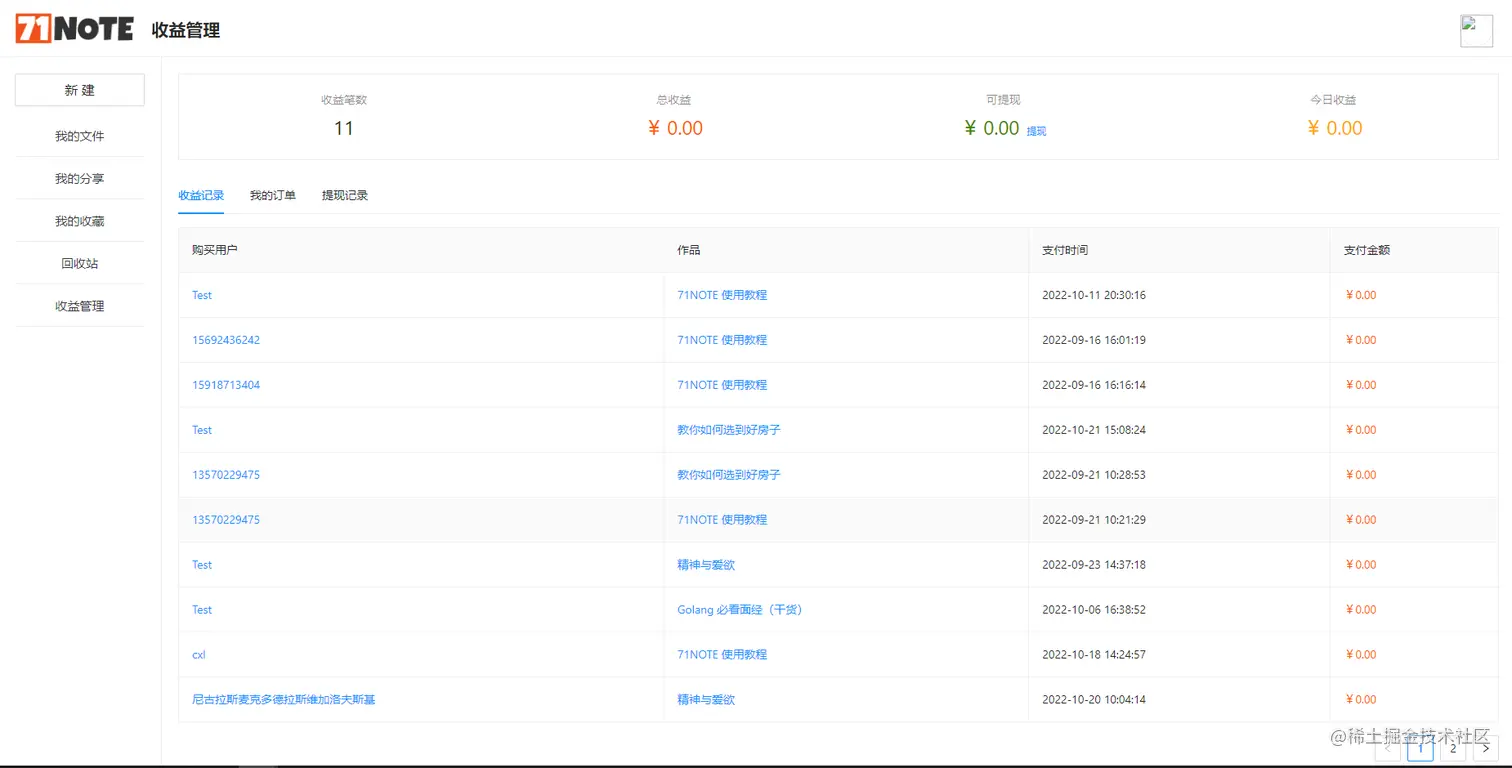Image resolution: width=1512 pixels, height=768 pixels.
Task: Click the 71NOTE logo
Action: (x=74, y=29)
